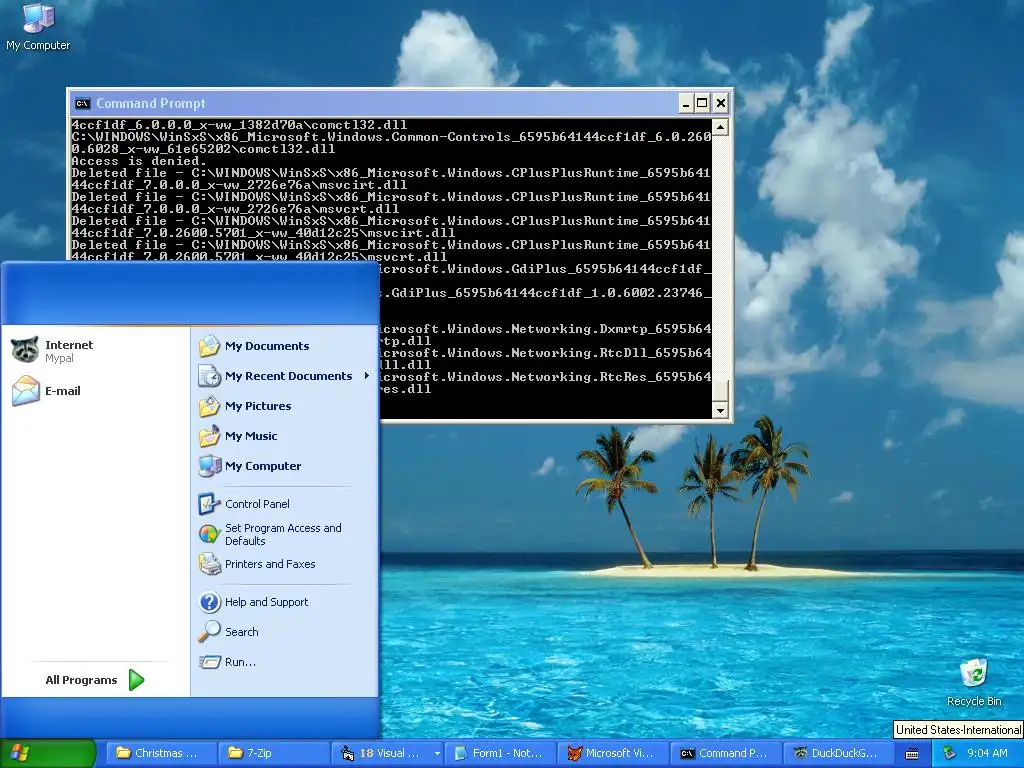This screenshot has height=768, width=1024.
Task: Switch to Form1 - Notepad taskbar button
Action: 500,754
